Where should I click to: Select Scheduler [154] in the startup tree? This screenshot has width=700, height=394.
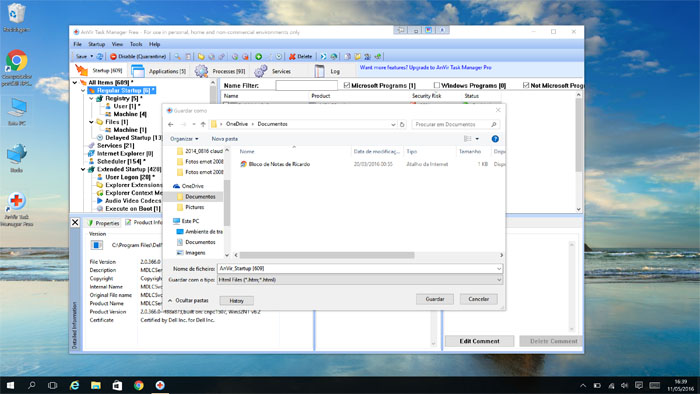pyautogui.click(x=121, y=161)
